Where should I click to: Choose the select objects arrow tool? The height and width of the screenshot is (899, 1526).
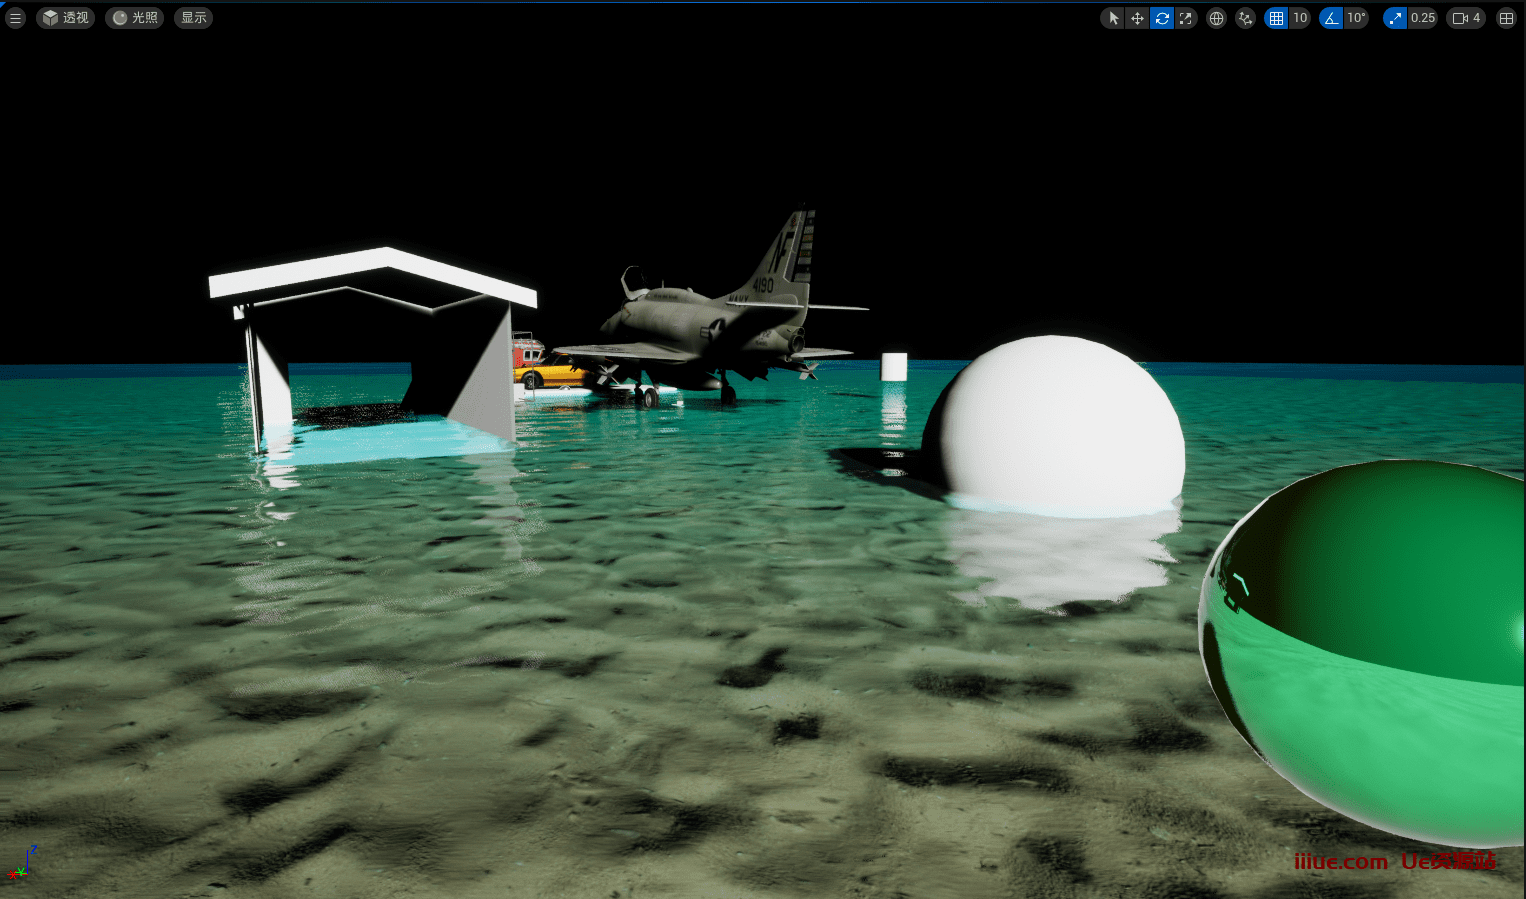1113,18
